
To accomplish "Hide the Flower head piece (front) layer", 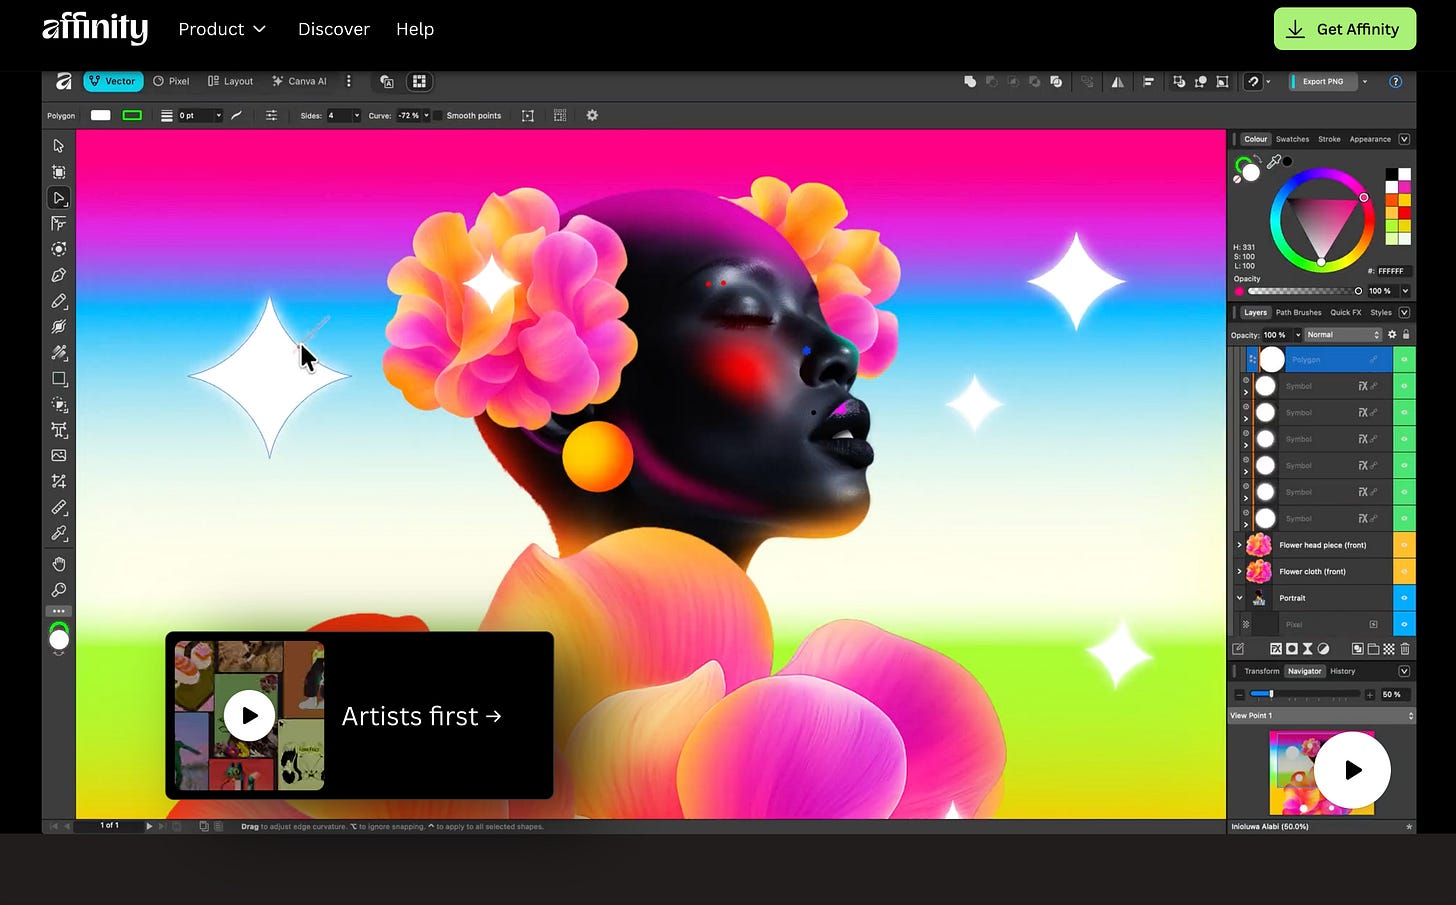I will coord(1404,545).
